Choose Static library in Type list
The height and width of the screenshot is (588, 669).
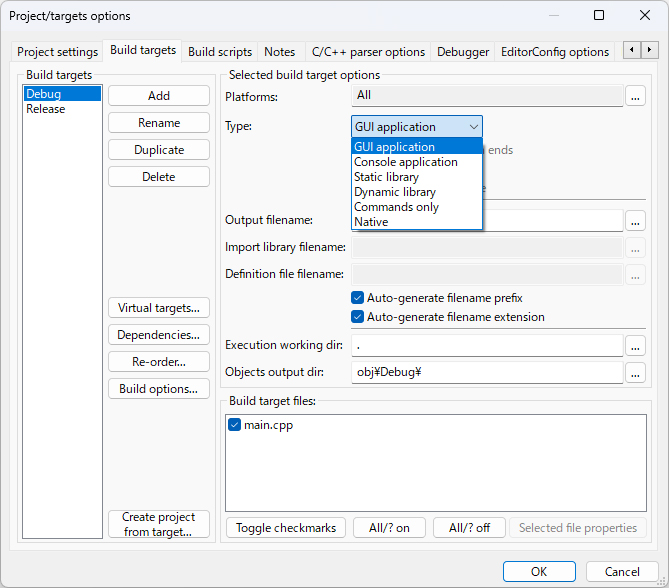417,177
